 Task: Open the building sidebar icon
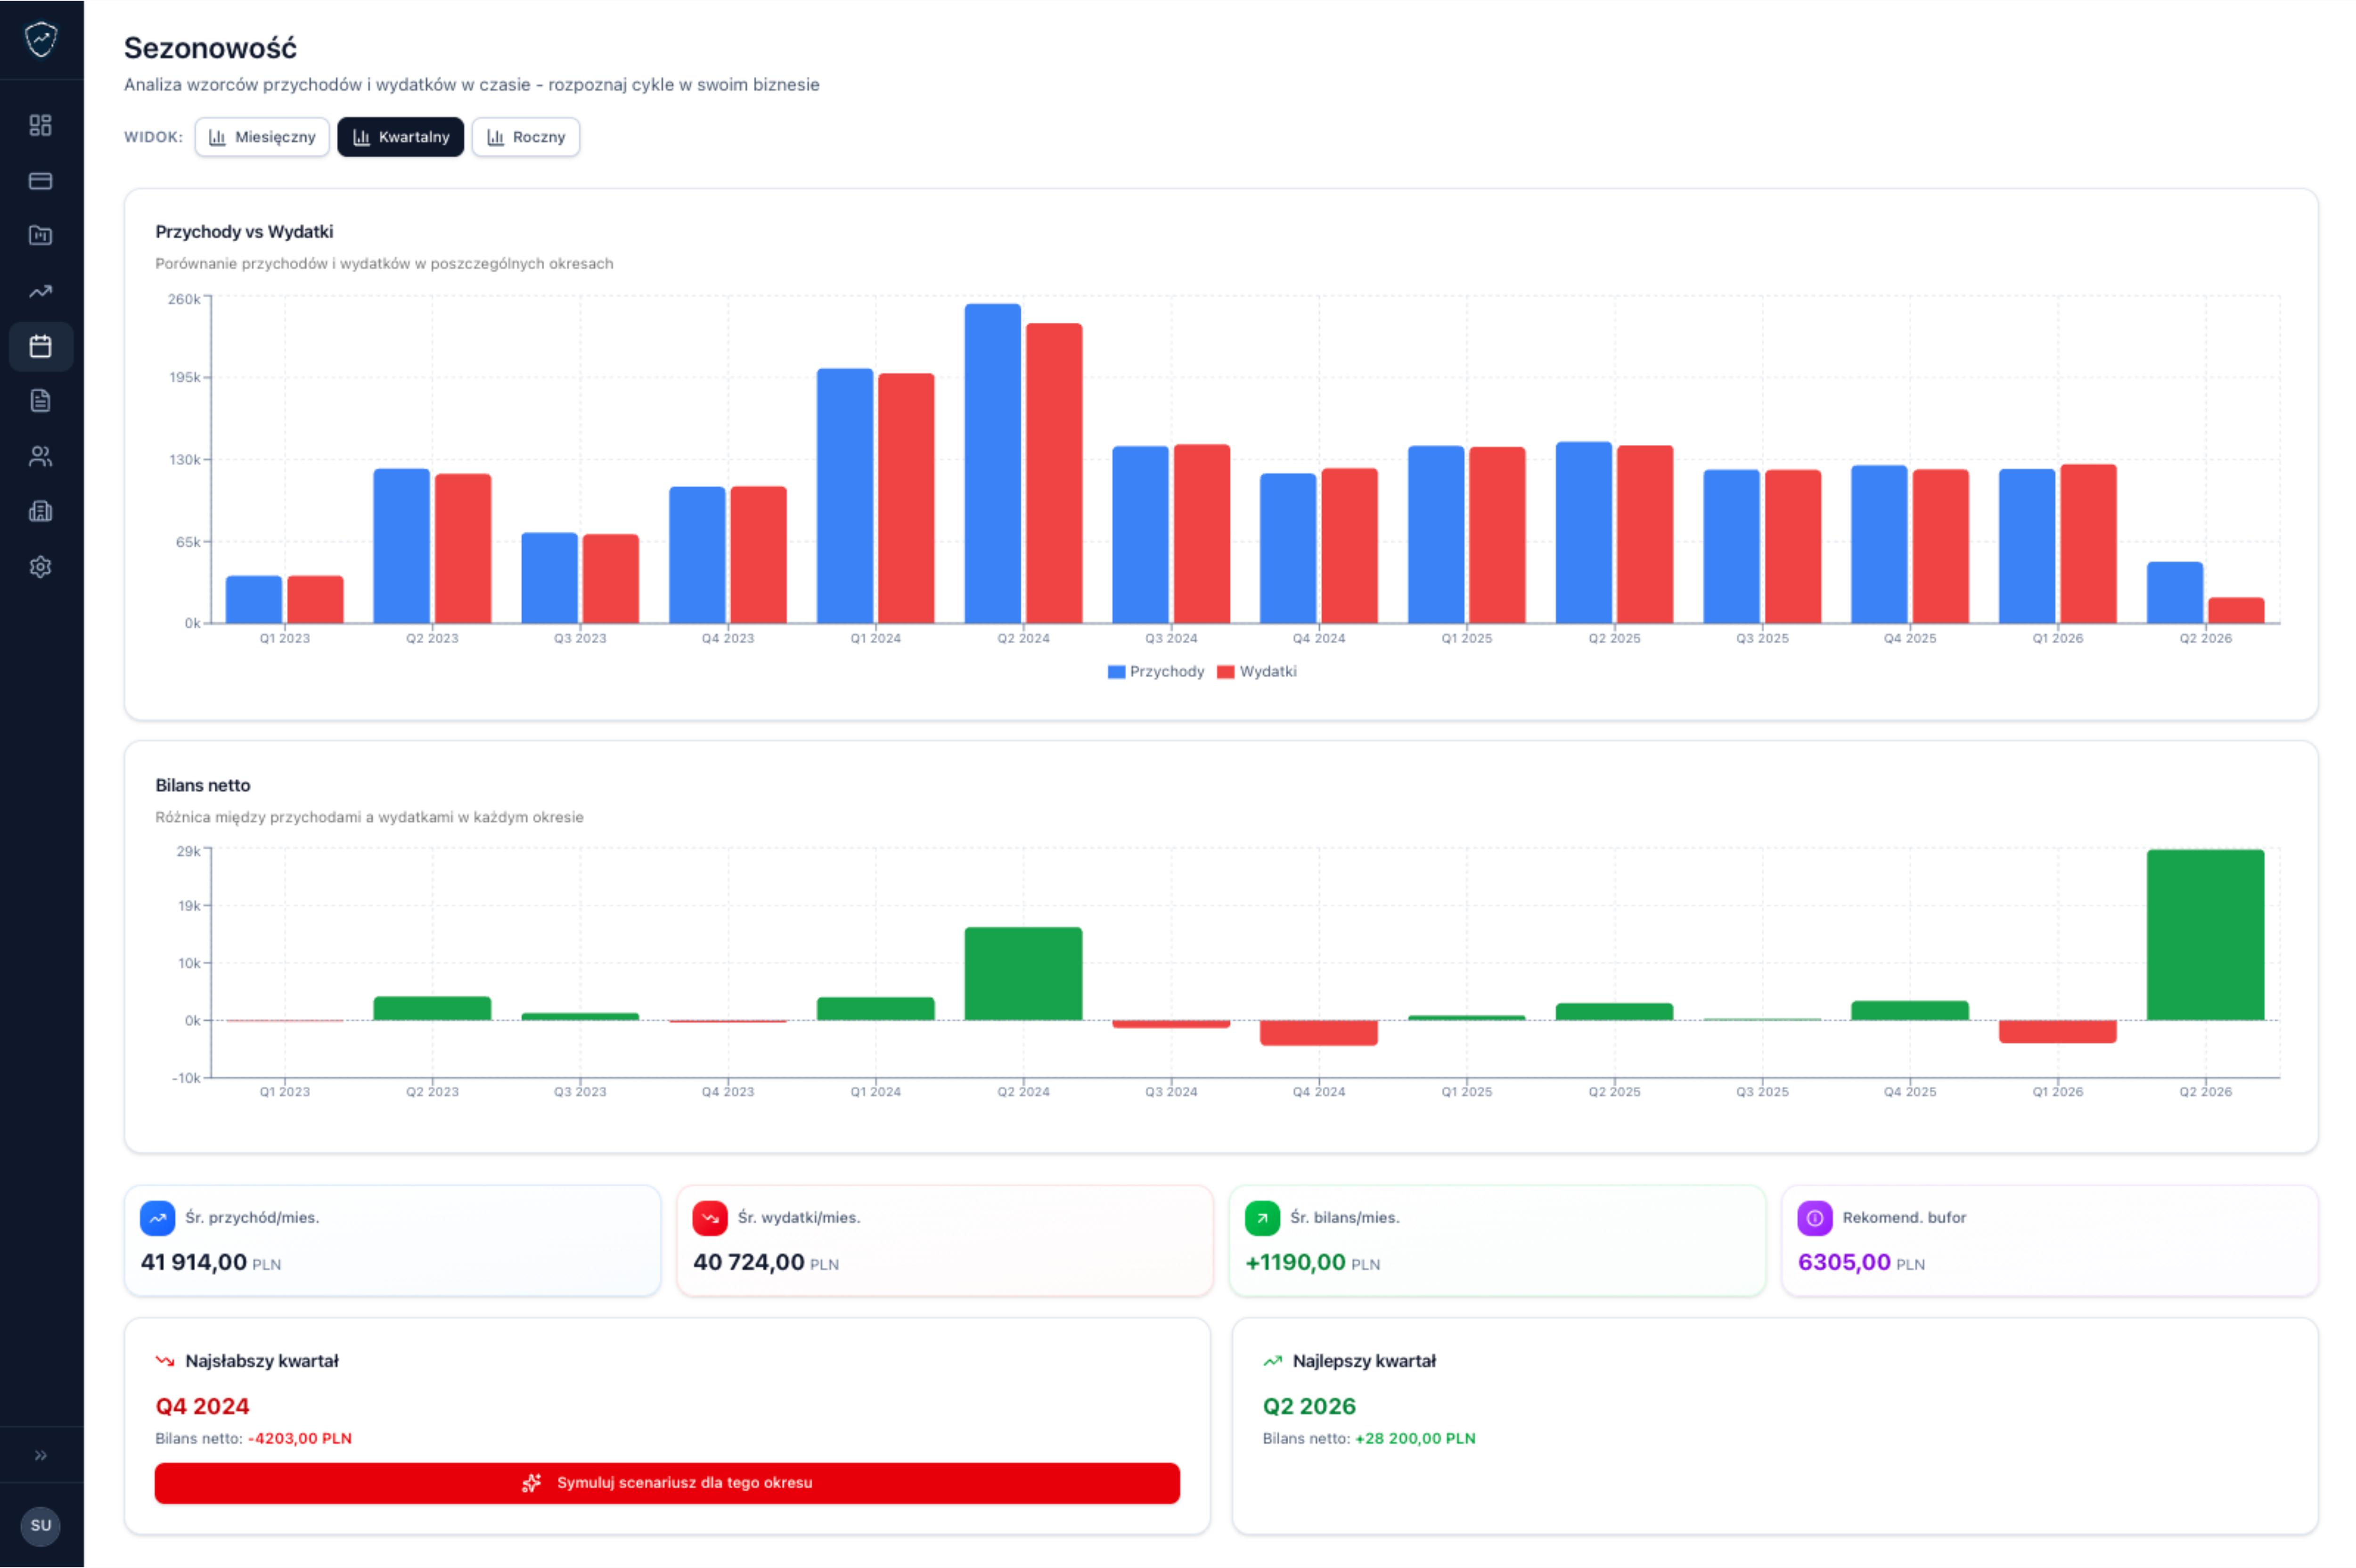point(40,512)
